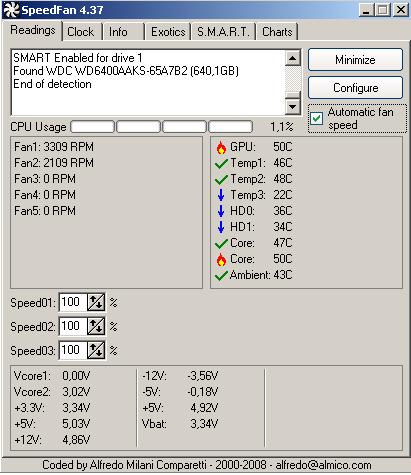Click the +3.3V 3,34V reading
411x475 pixels.
tap(52, 408)
